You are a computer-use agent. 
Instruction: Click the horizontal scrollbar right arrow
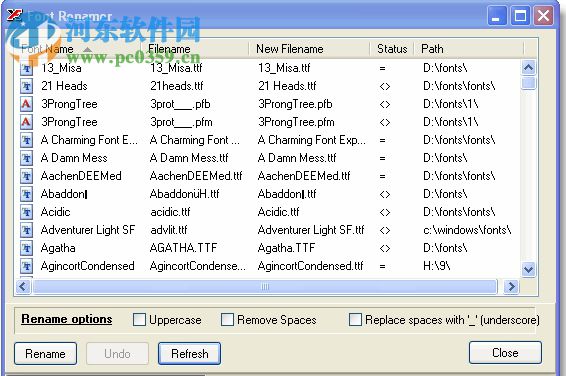[x=511, y=287]
